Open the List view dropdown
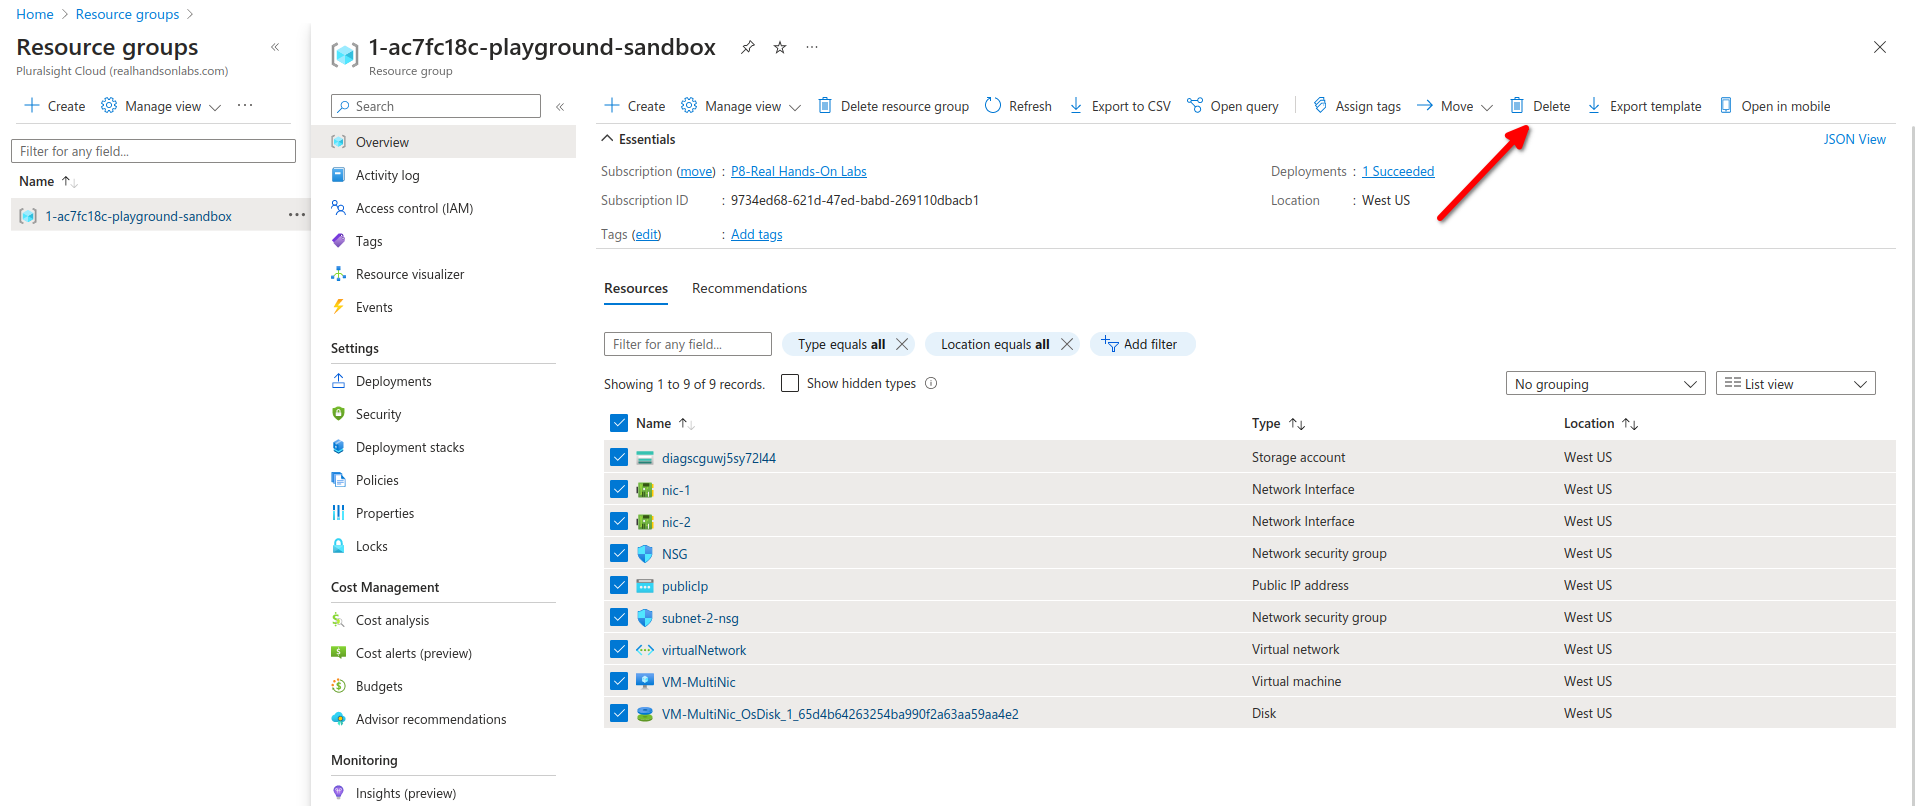The height and width of the screenshot is (806, 1916). [1795, 384]
